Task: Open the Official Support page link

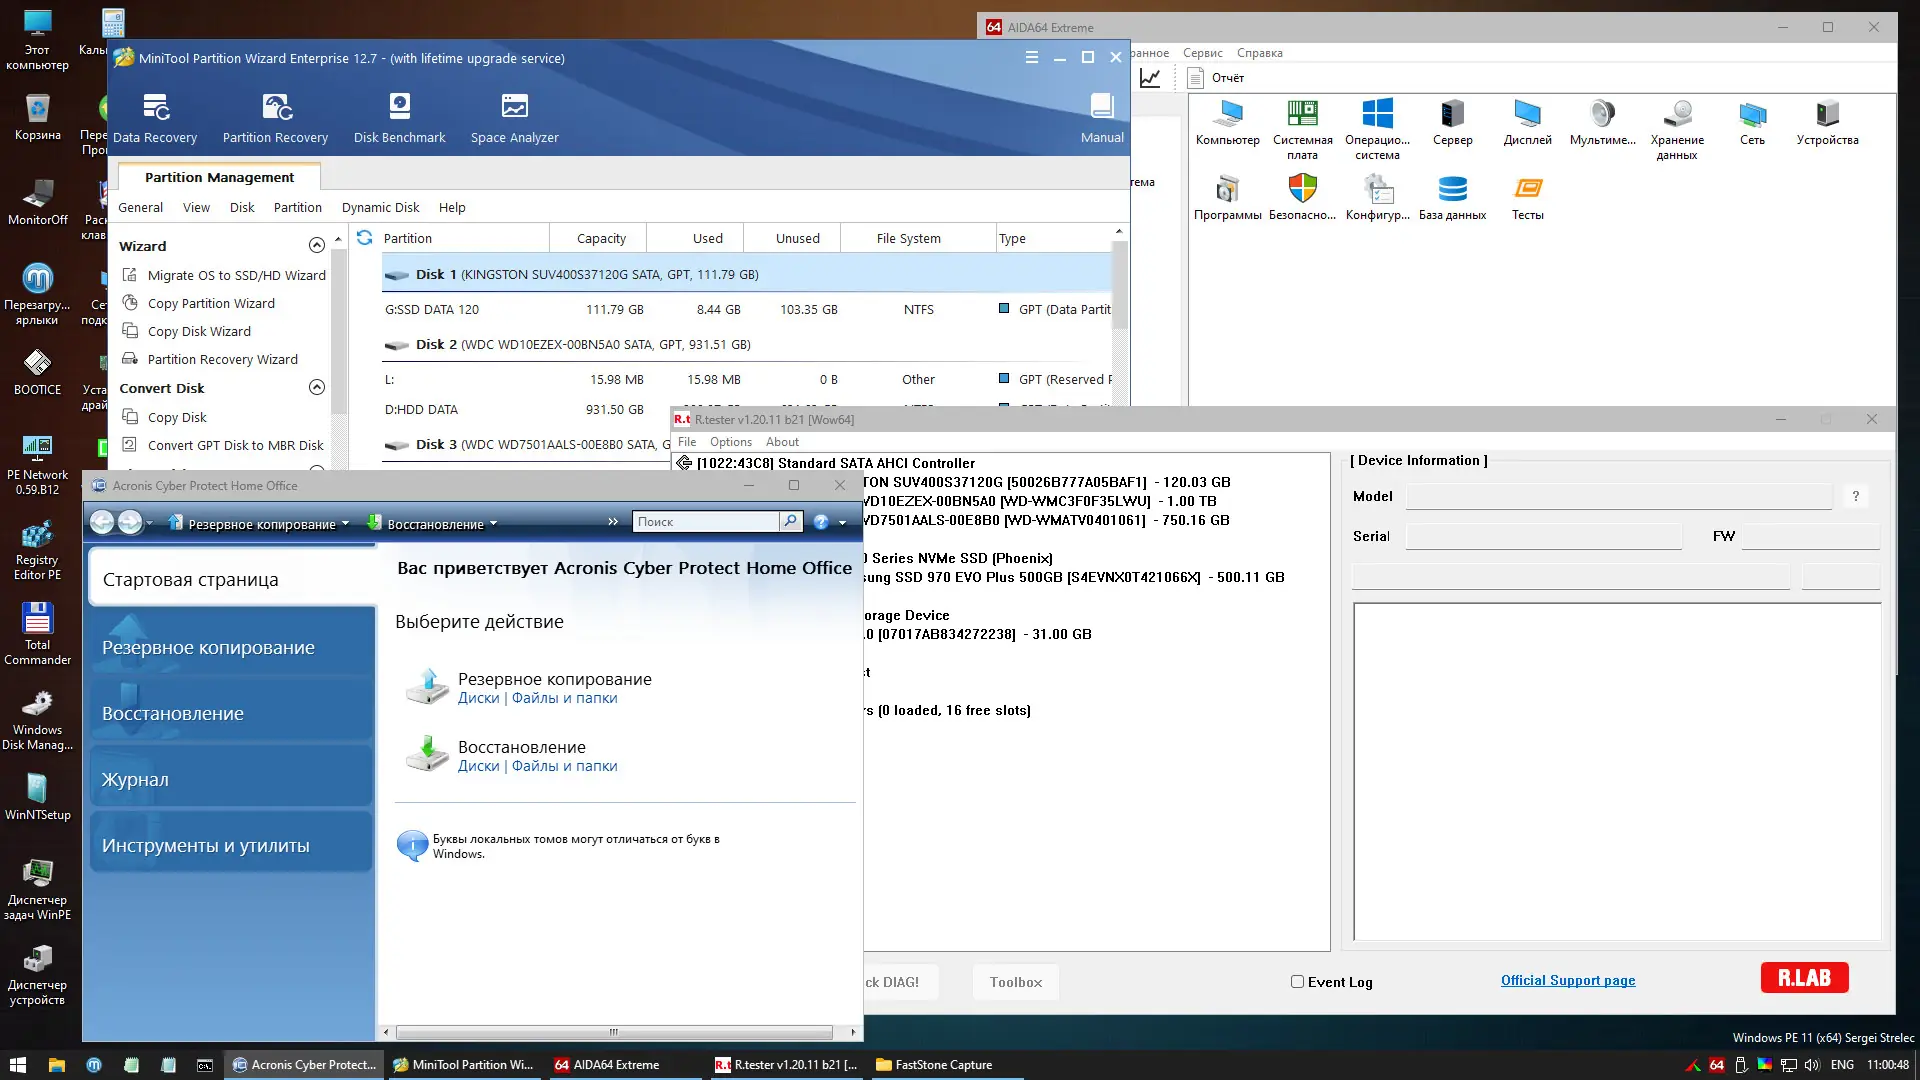Action: 1568,980
